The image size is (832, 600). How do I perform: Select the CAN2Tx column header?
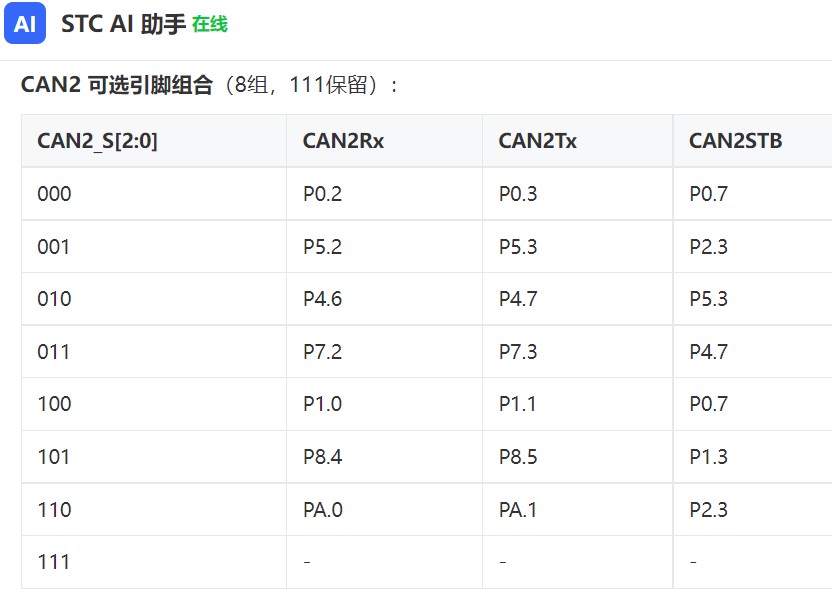pos(538,141)
